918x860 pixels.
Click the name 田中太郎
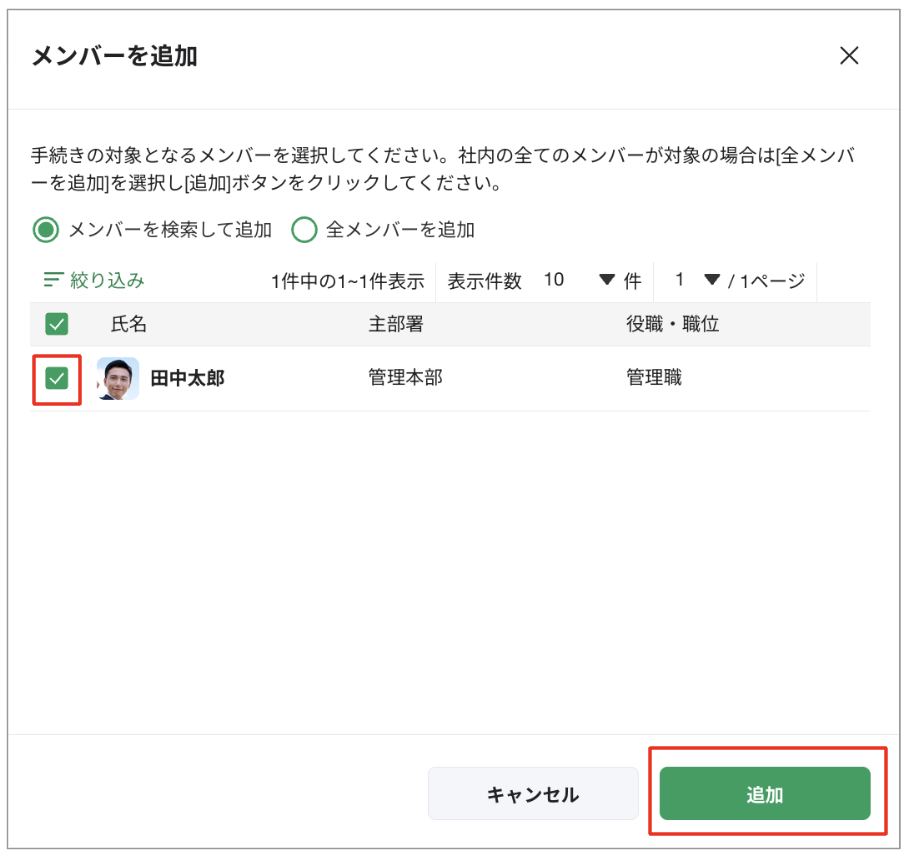tap(187, 378)
